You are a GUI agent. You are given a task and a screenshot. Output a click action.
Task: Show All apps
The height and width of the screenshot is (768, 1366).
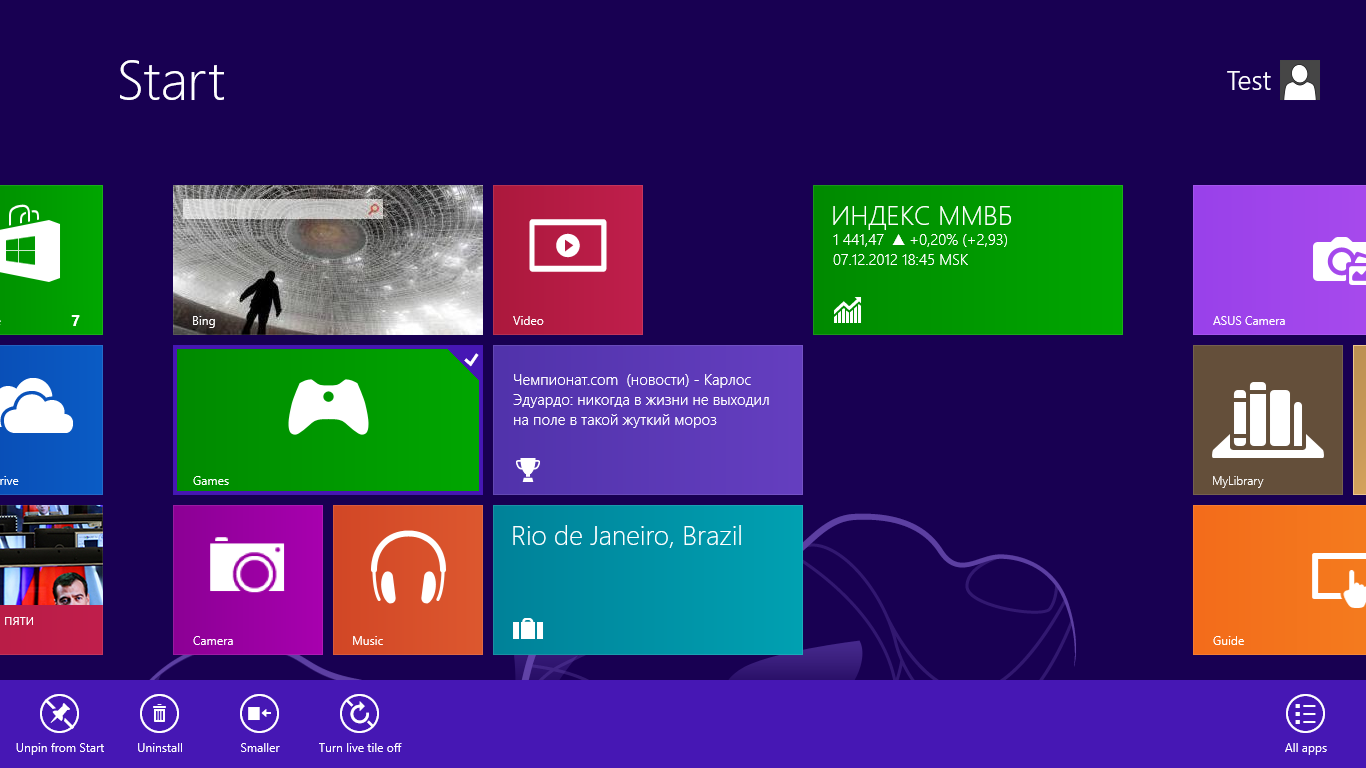pyautogui.click(x=1306, y=724)
